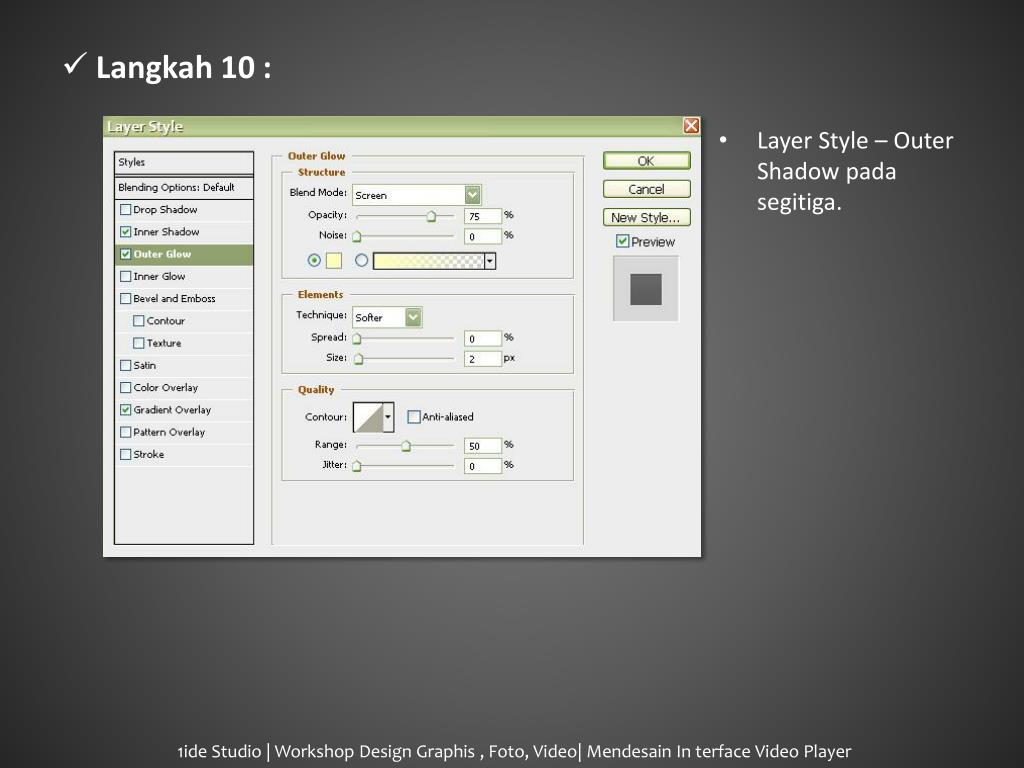
Task: Uncheck the Inner Shadow checkbox
Action: coord(126,232)
